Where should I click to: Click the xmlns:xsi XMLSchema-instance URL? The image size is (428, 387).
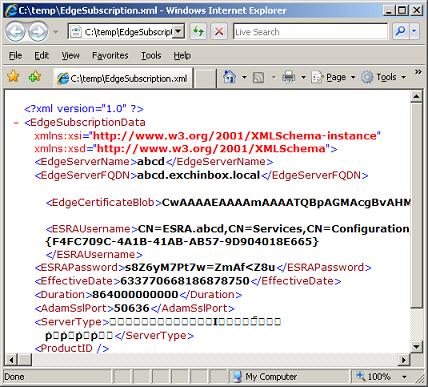[x=235, y=136]
